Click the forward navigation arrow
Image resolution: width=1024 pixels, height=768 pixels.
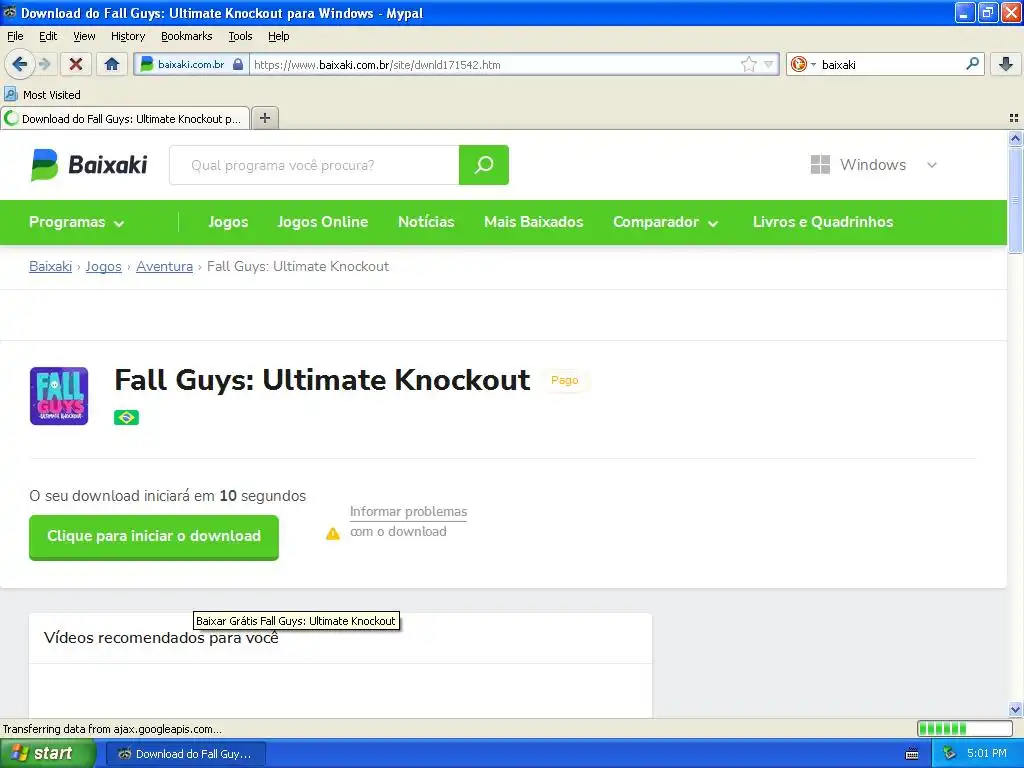coord(44,64)
